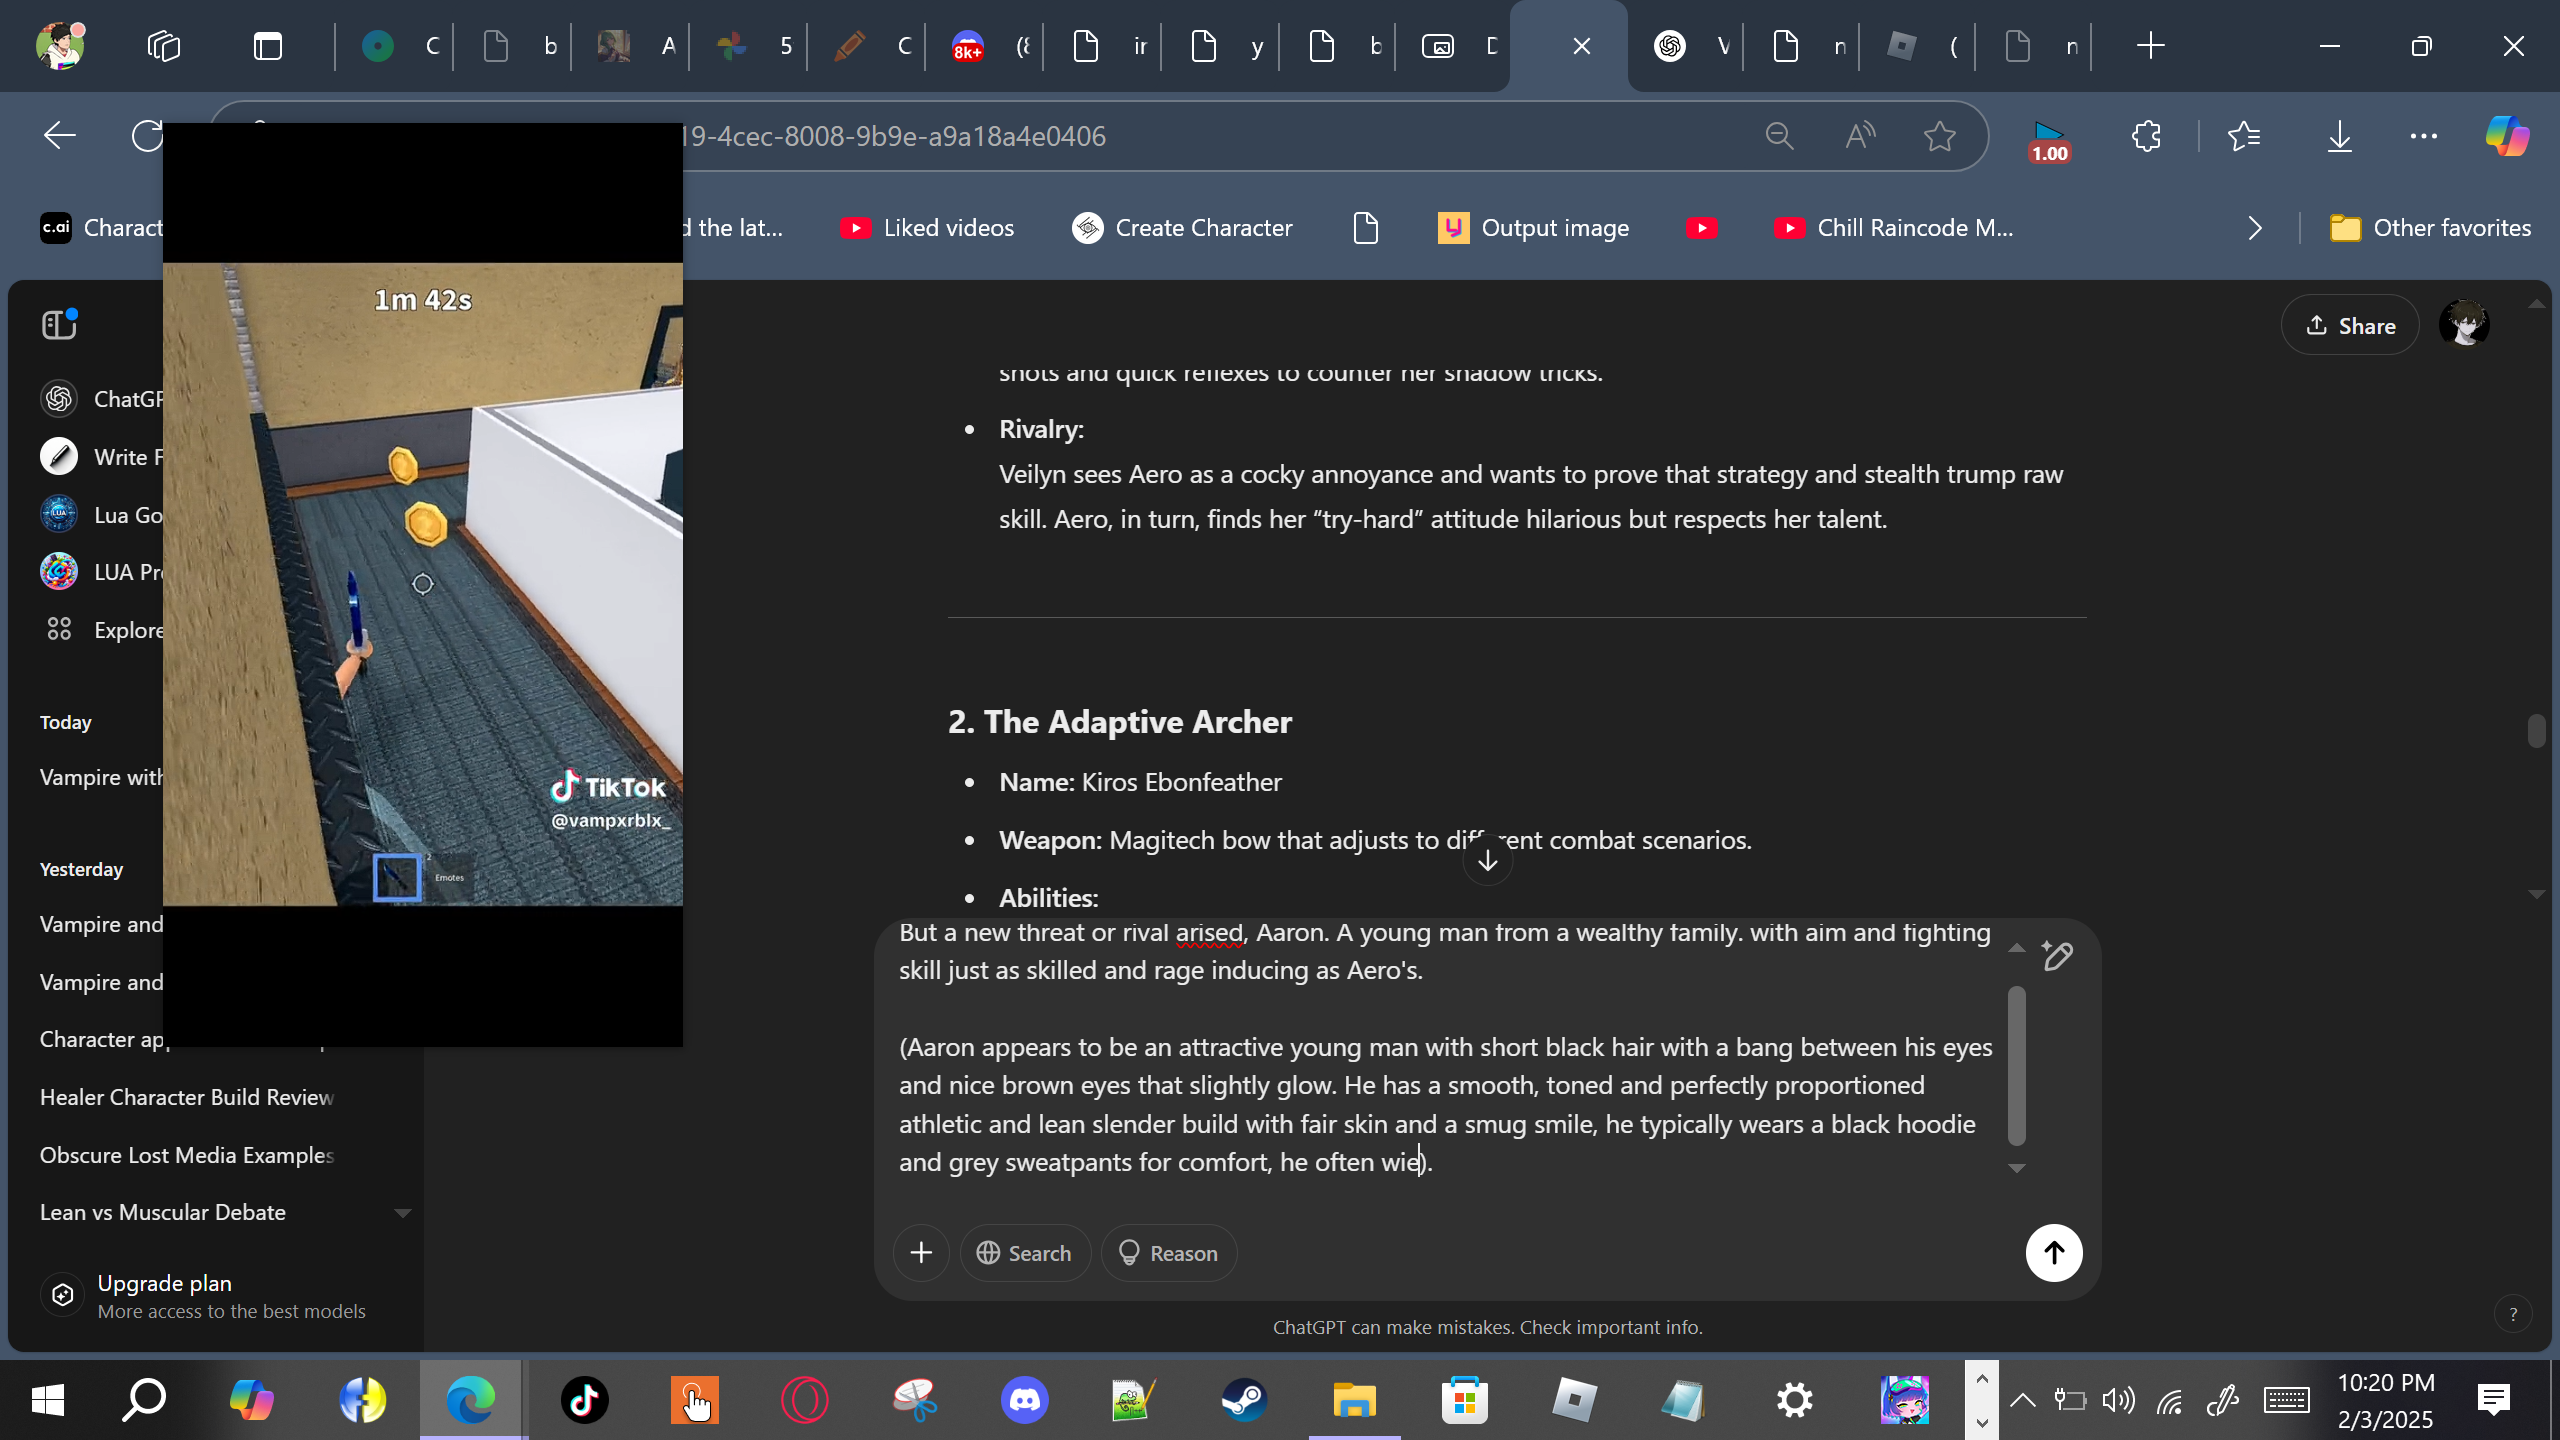Click the composer text scroll-up arrow
The height and width of the screenshot is (1440, 2560).
click(2017, 948)
